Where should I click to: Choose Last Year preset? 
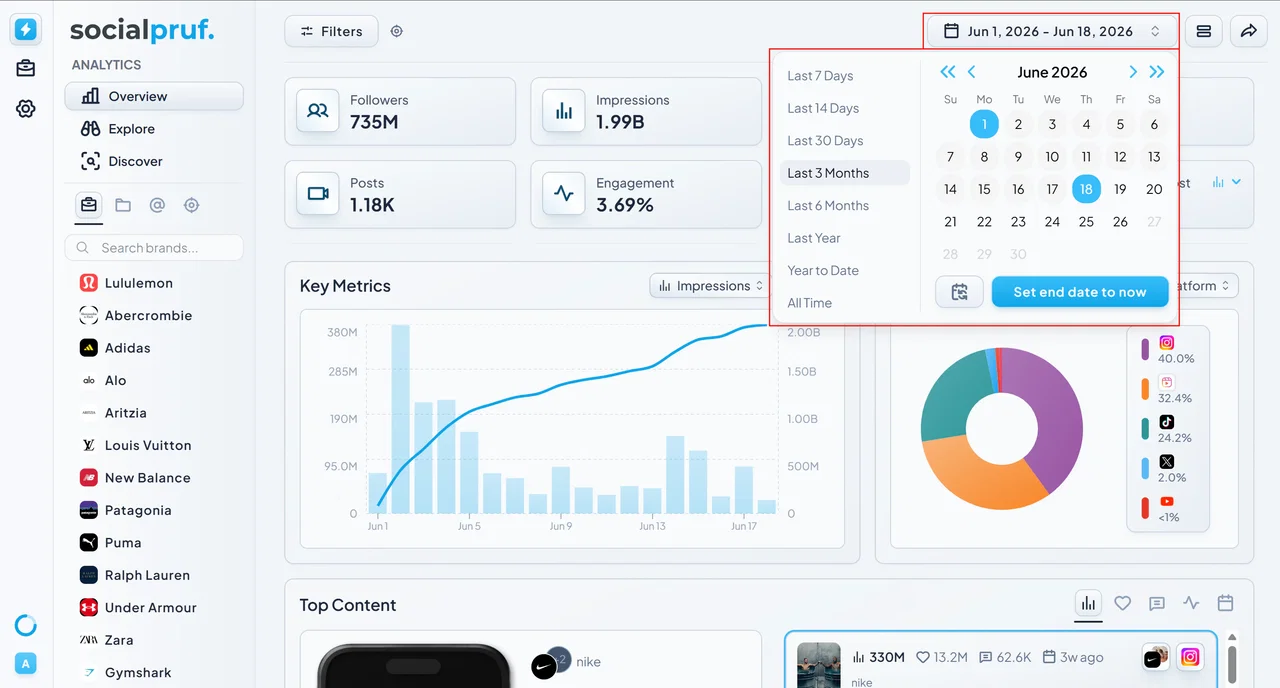pos(844,238)
